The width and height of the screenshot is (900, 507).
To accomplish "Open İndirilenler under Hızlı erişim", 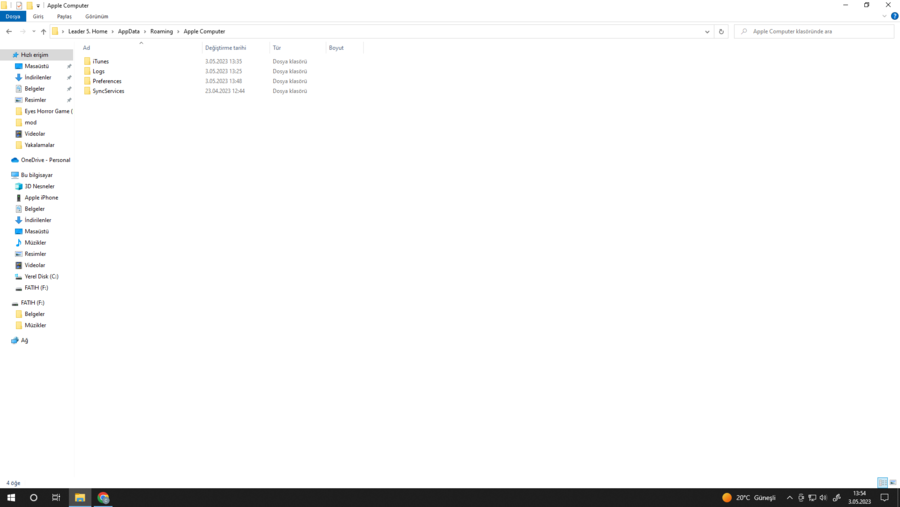I will pyautogui.click(x=38, y=78).
